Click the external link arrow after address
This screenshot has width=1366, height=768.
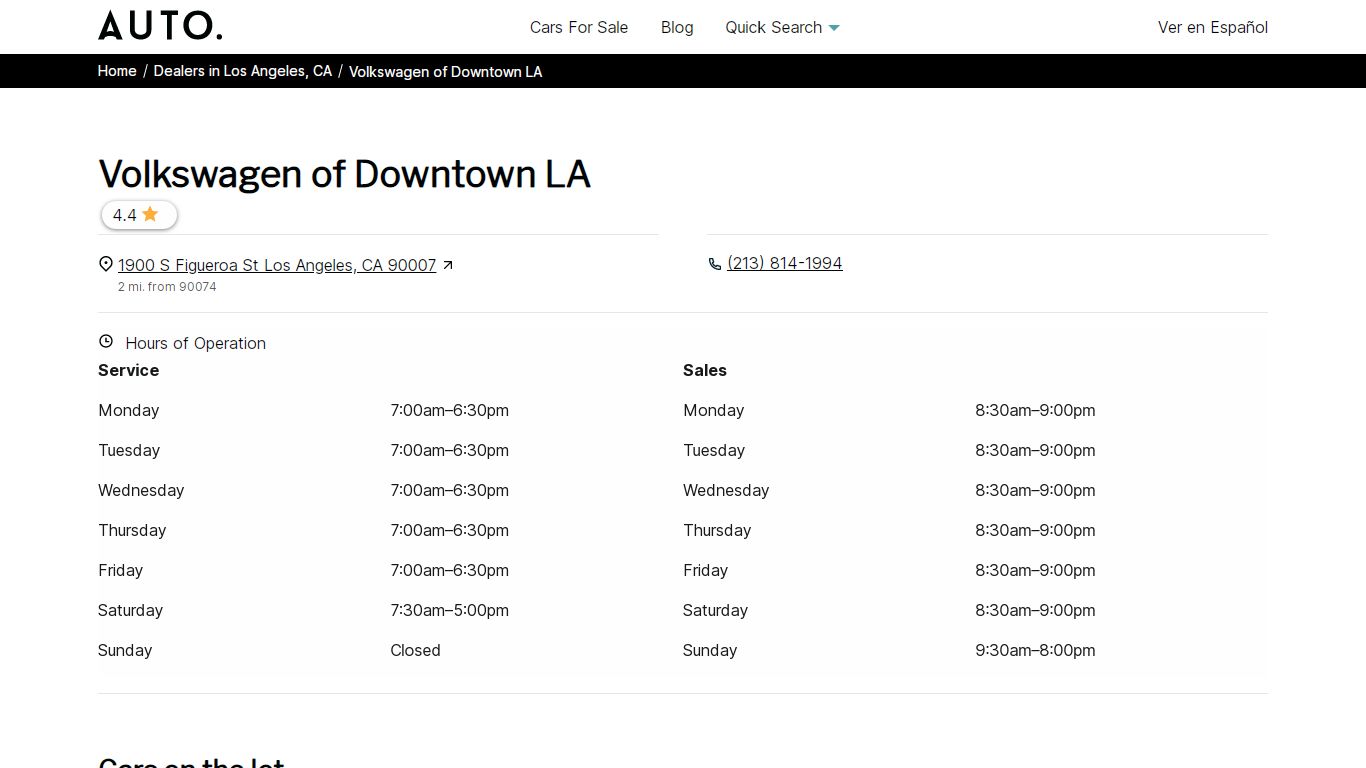[448, 265]
